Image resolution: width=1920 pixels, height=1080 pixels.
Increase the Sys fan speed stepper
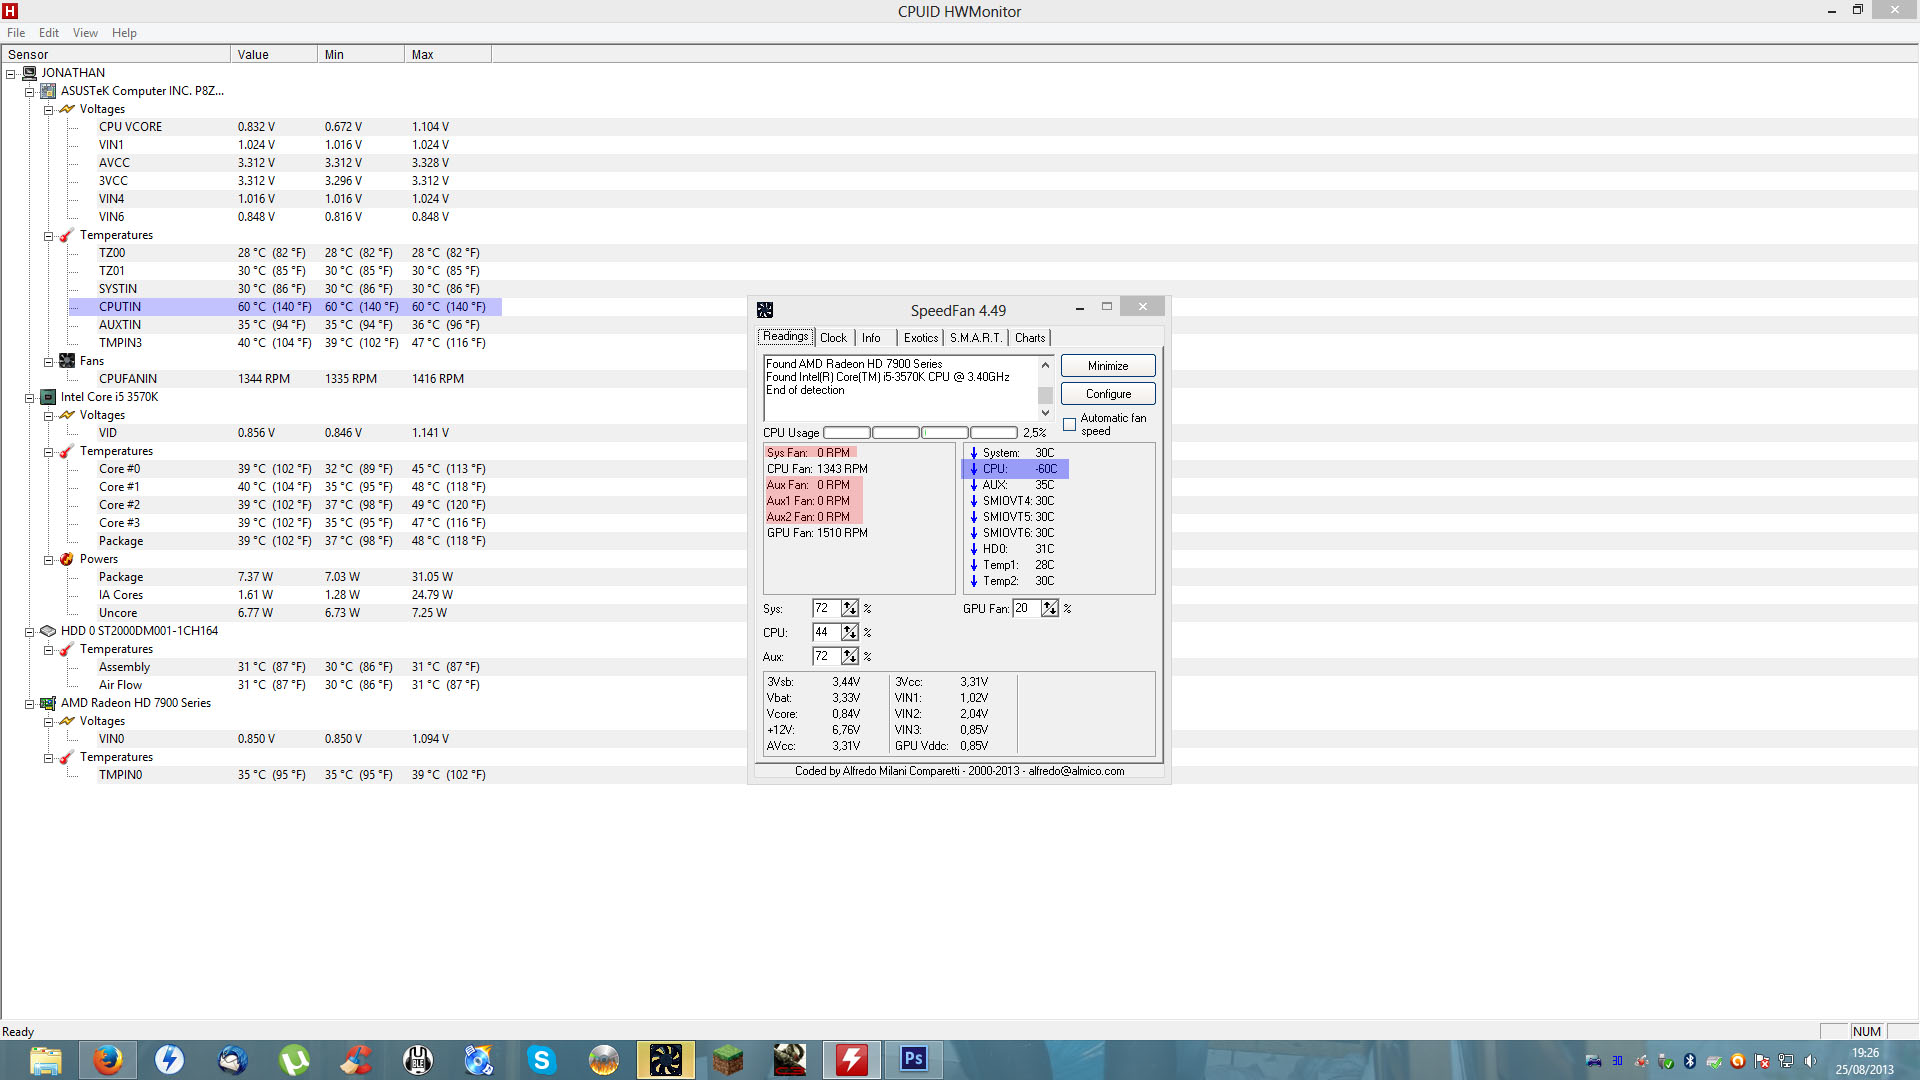click(849, 604)
